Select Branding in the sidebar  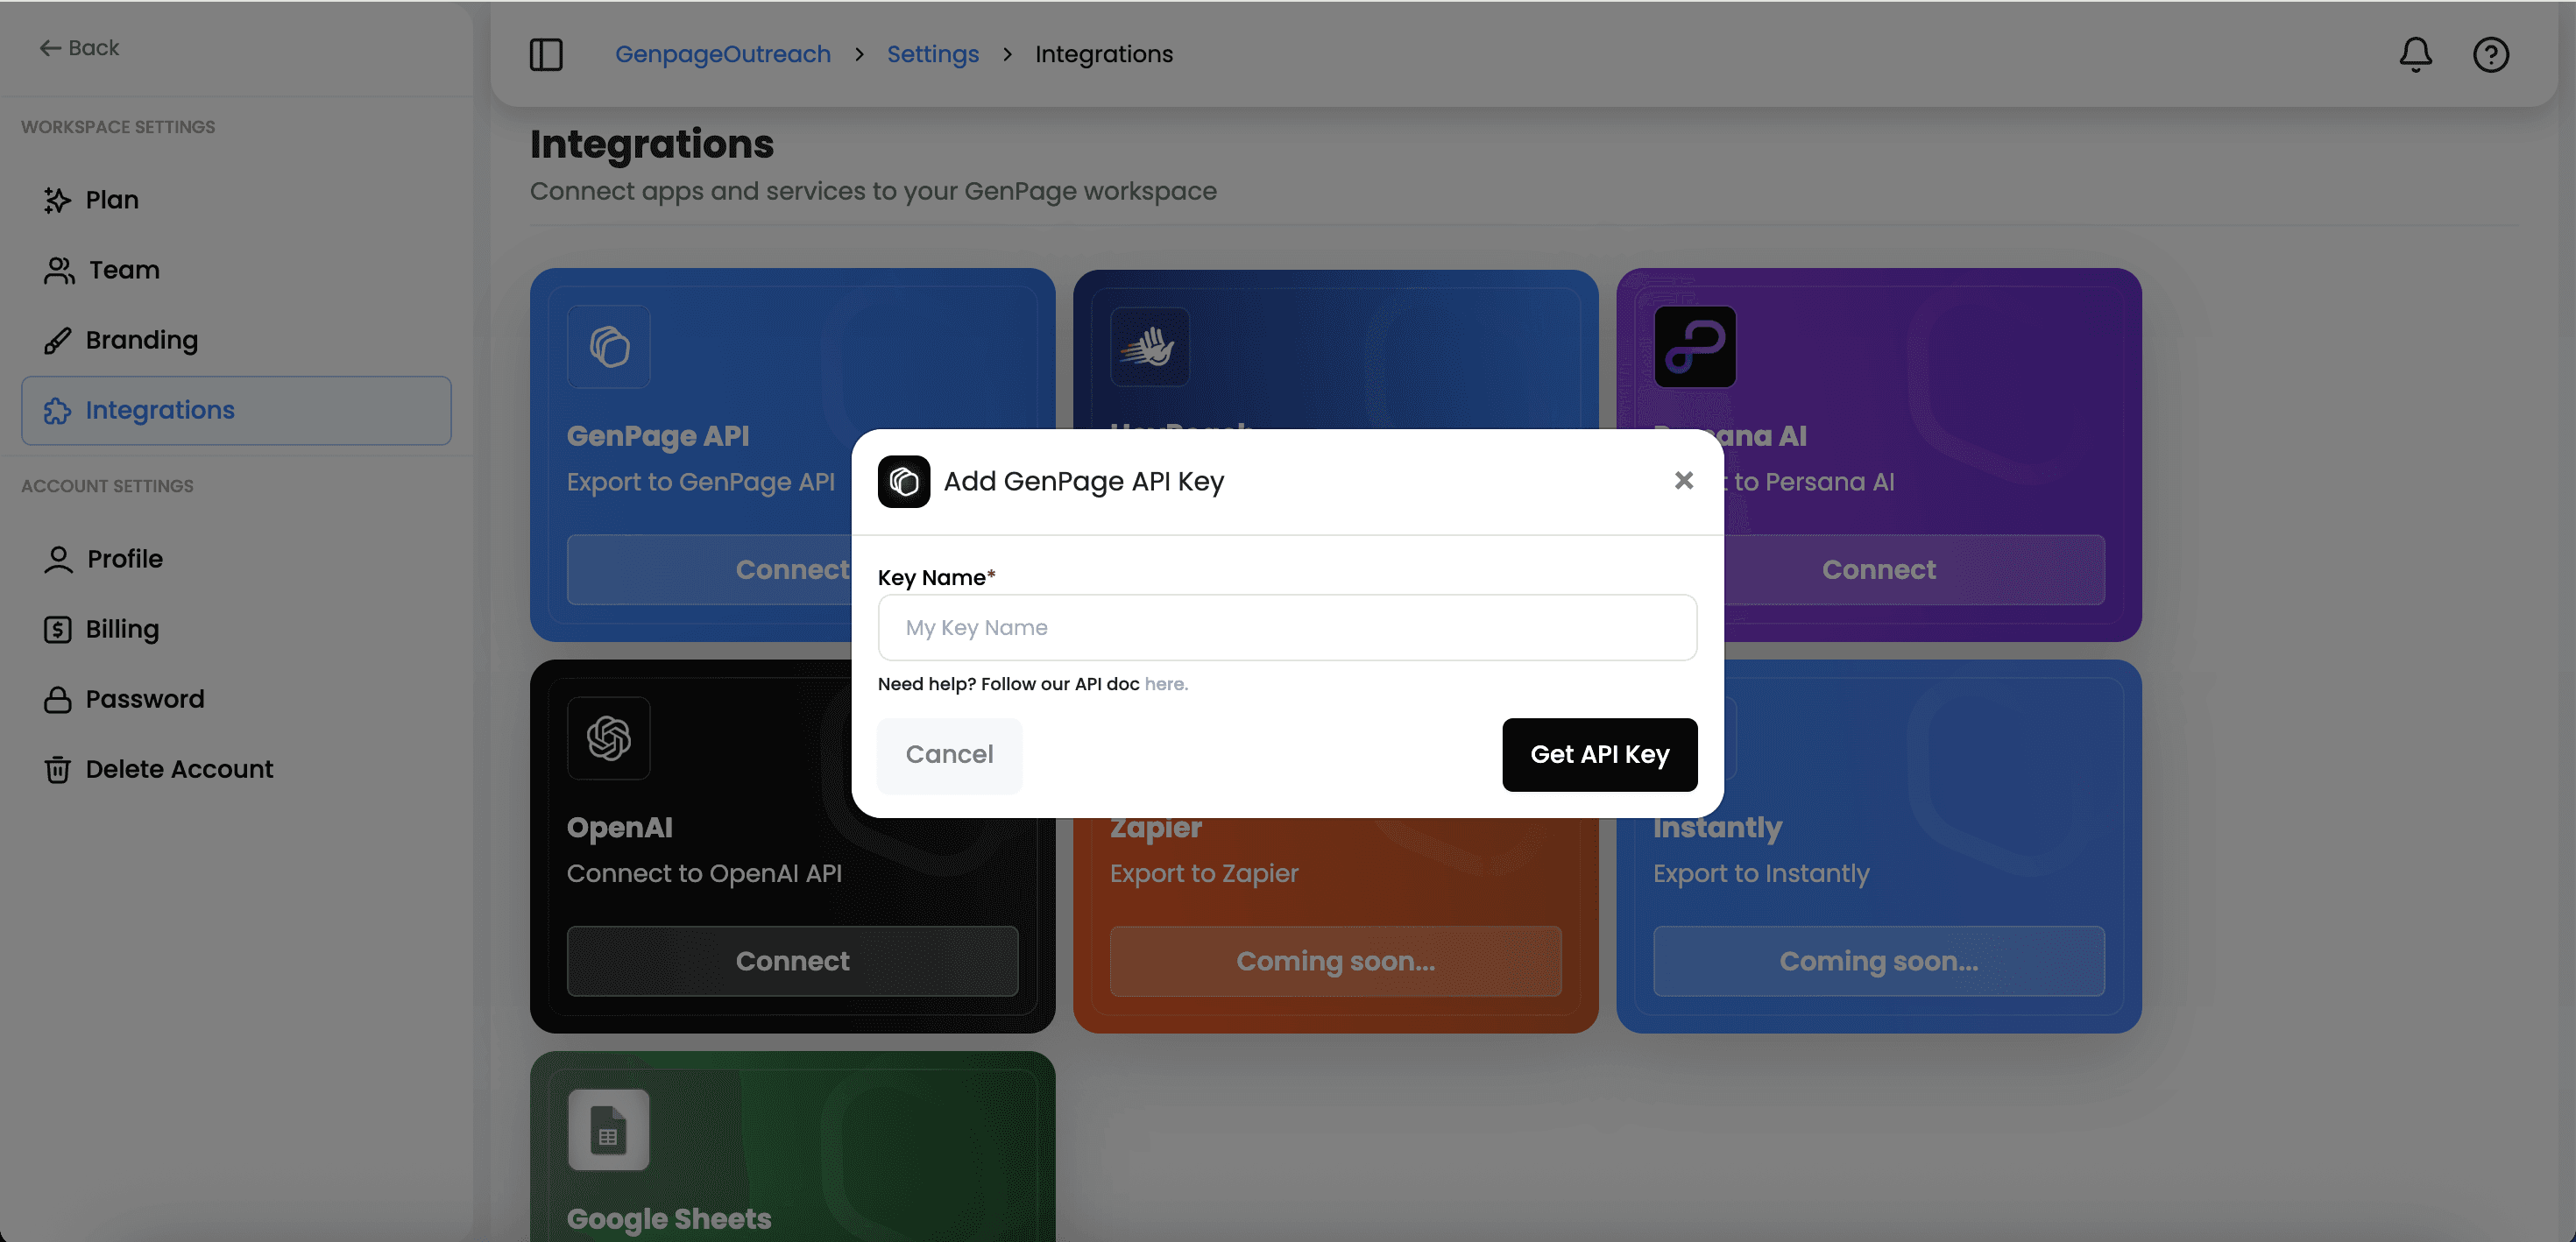click(x=141, y=340)
